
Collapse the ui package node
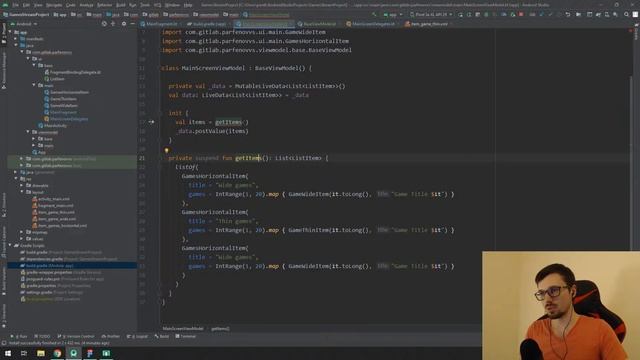pos(28,59)
